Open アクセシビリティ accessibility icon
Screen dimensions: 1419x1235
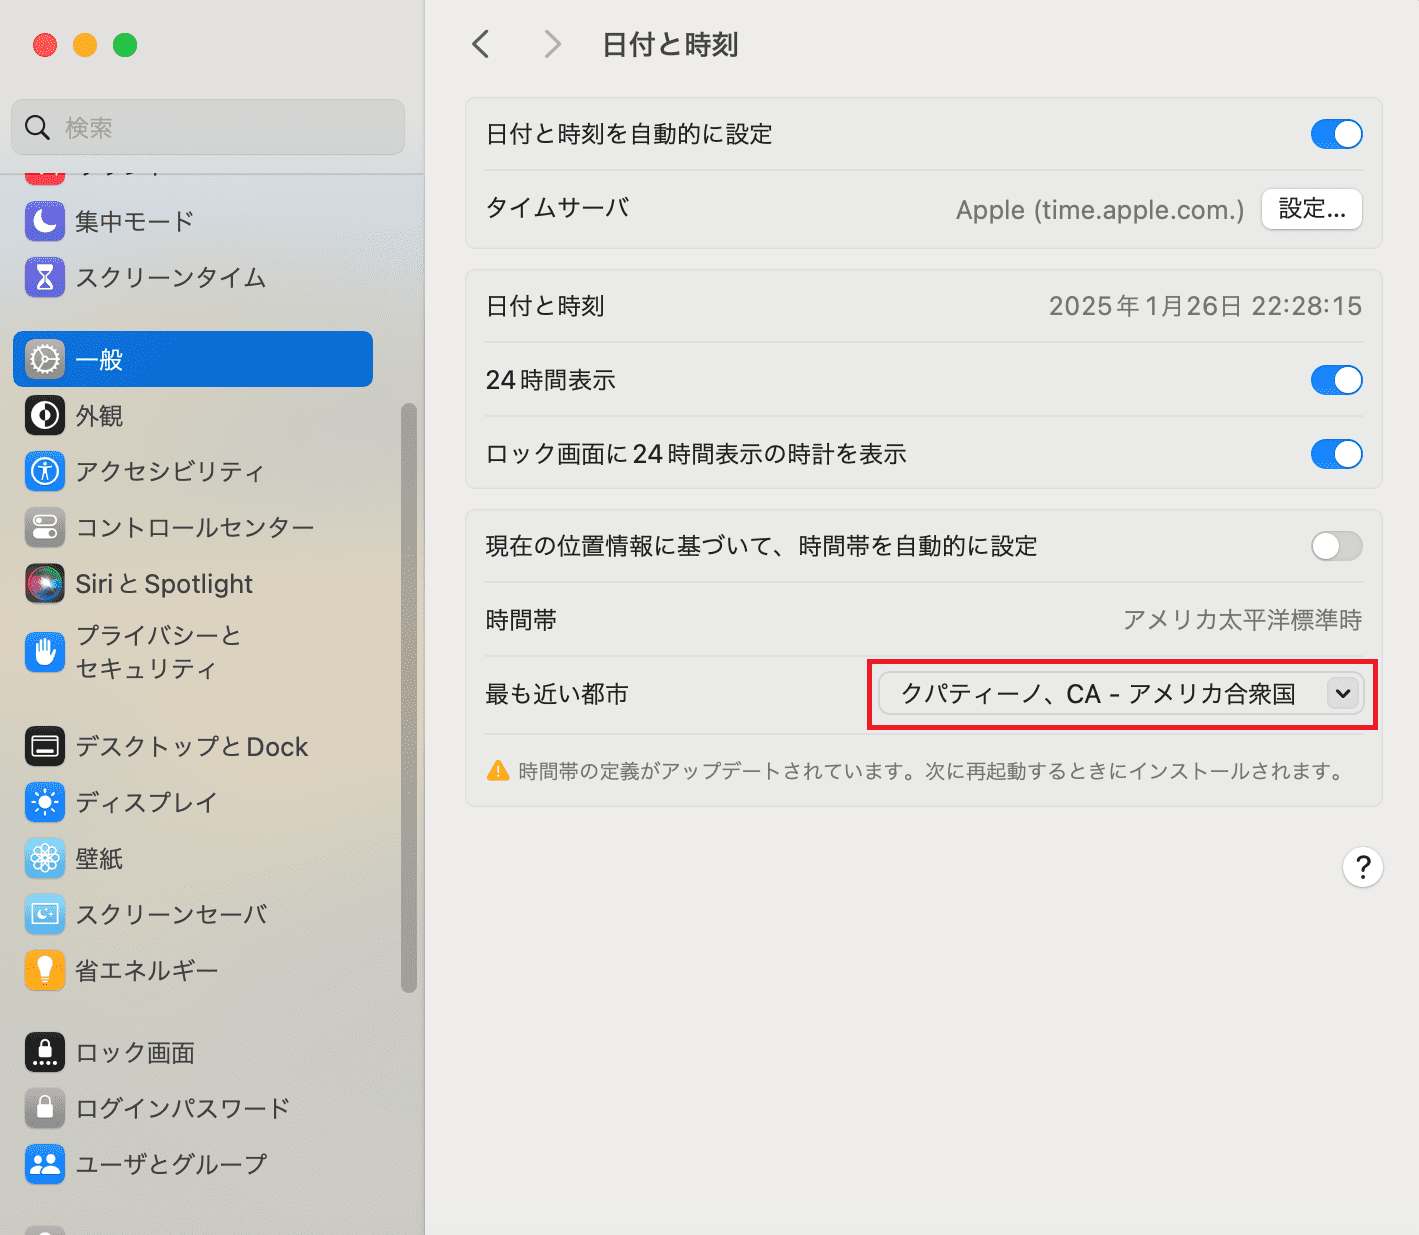[45, 471]
